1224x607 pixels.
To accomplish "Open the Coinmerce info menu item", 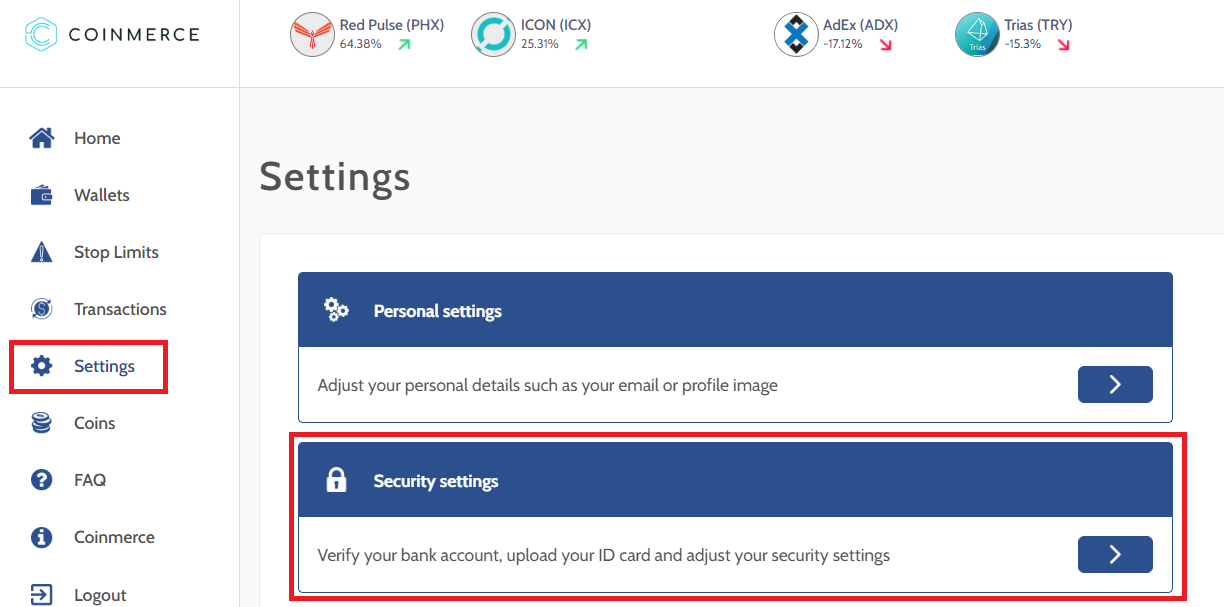I will 114,537.
